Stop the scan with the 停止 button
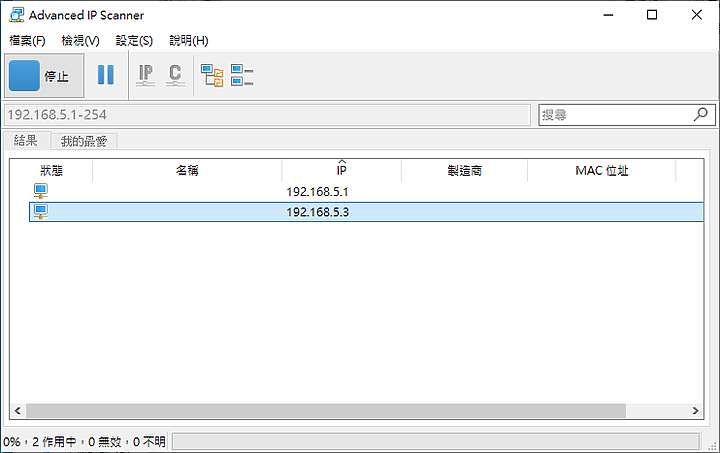The width and height of the screenshot is (720, 453). click(44, 75)
